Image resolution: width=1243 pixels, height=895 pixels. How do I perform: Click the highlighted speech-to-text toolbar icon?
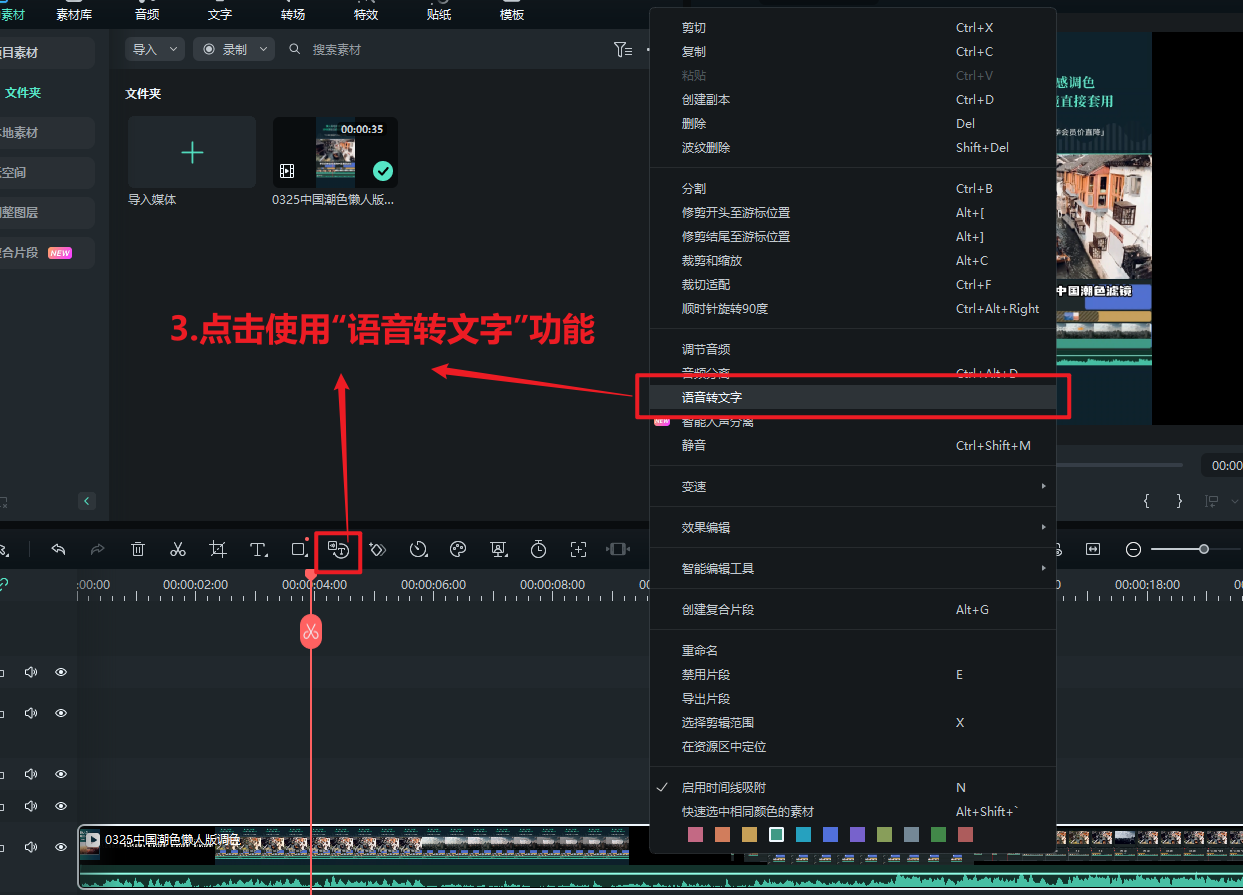pyautogui.click(x=338, y=550)
